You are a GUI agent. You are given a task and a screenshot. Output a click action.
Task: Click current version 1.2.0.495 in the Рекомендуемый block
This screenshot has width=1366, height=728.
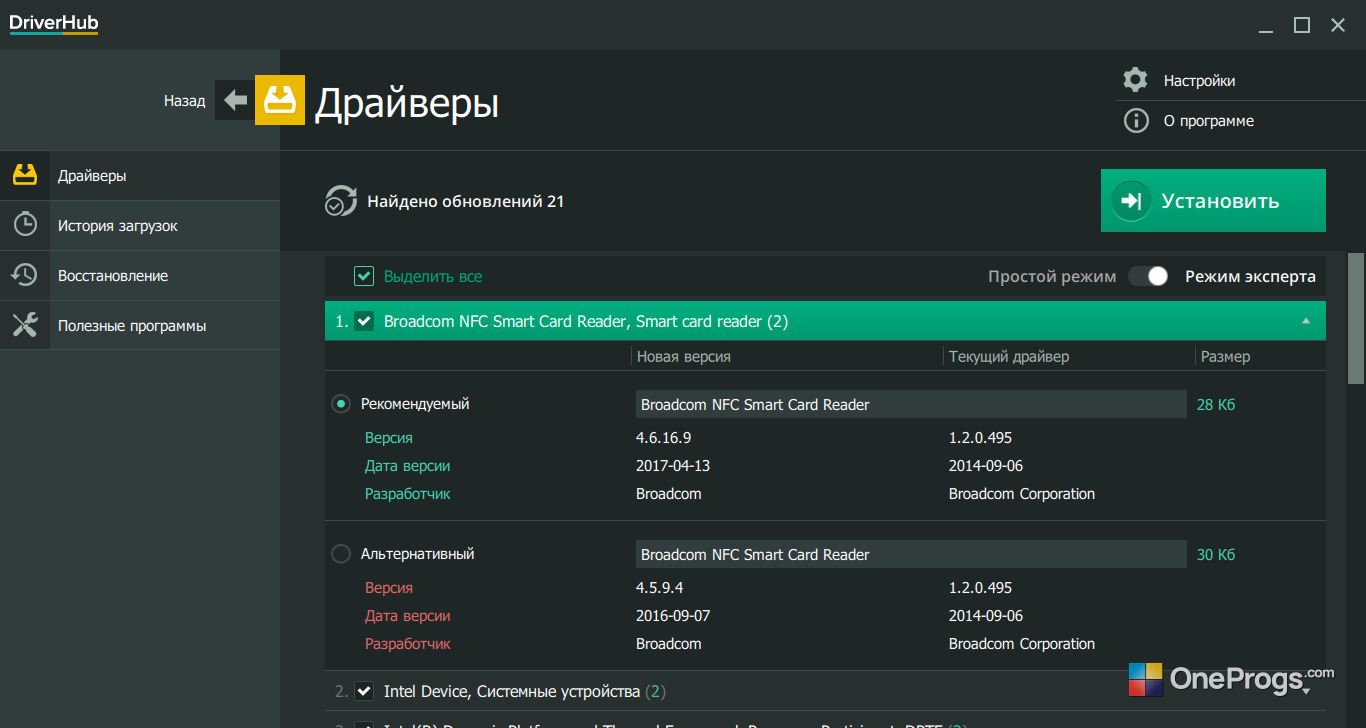click(981, 438)
